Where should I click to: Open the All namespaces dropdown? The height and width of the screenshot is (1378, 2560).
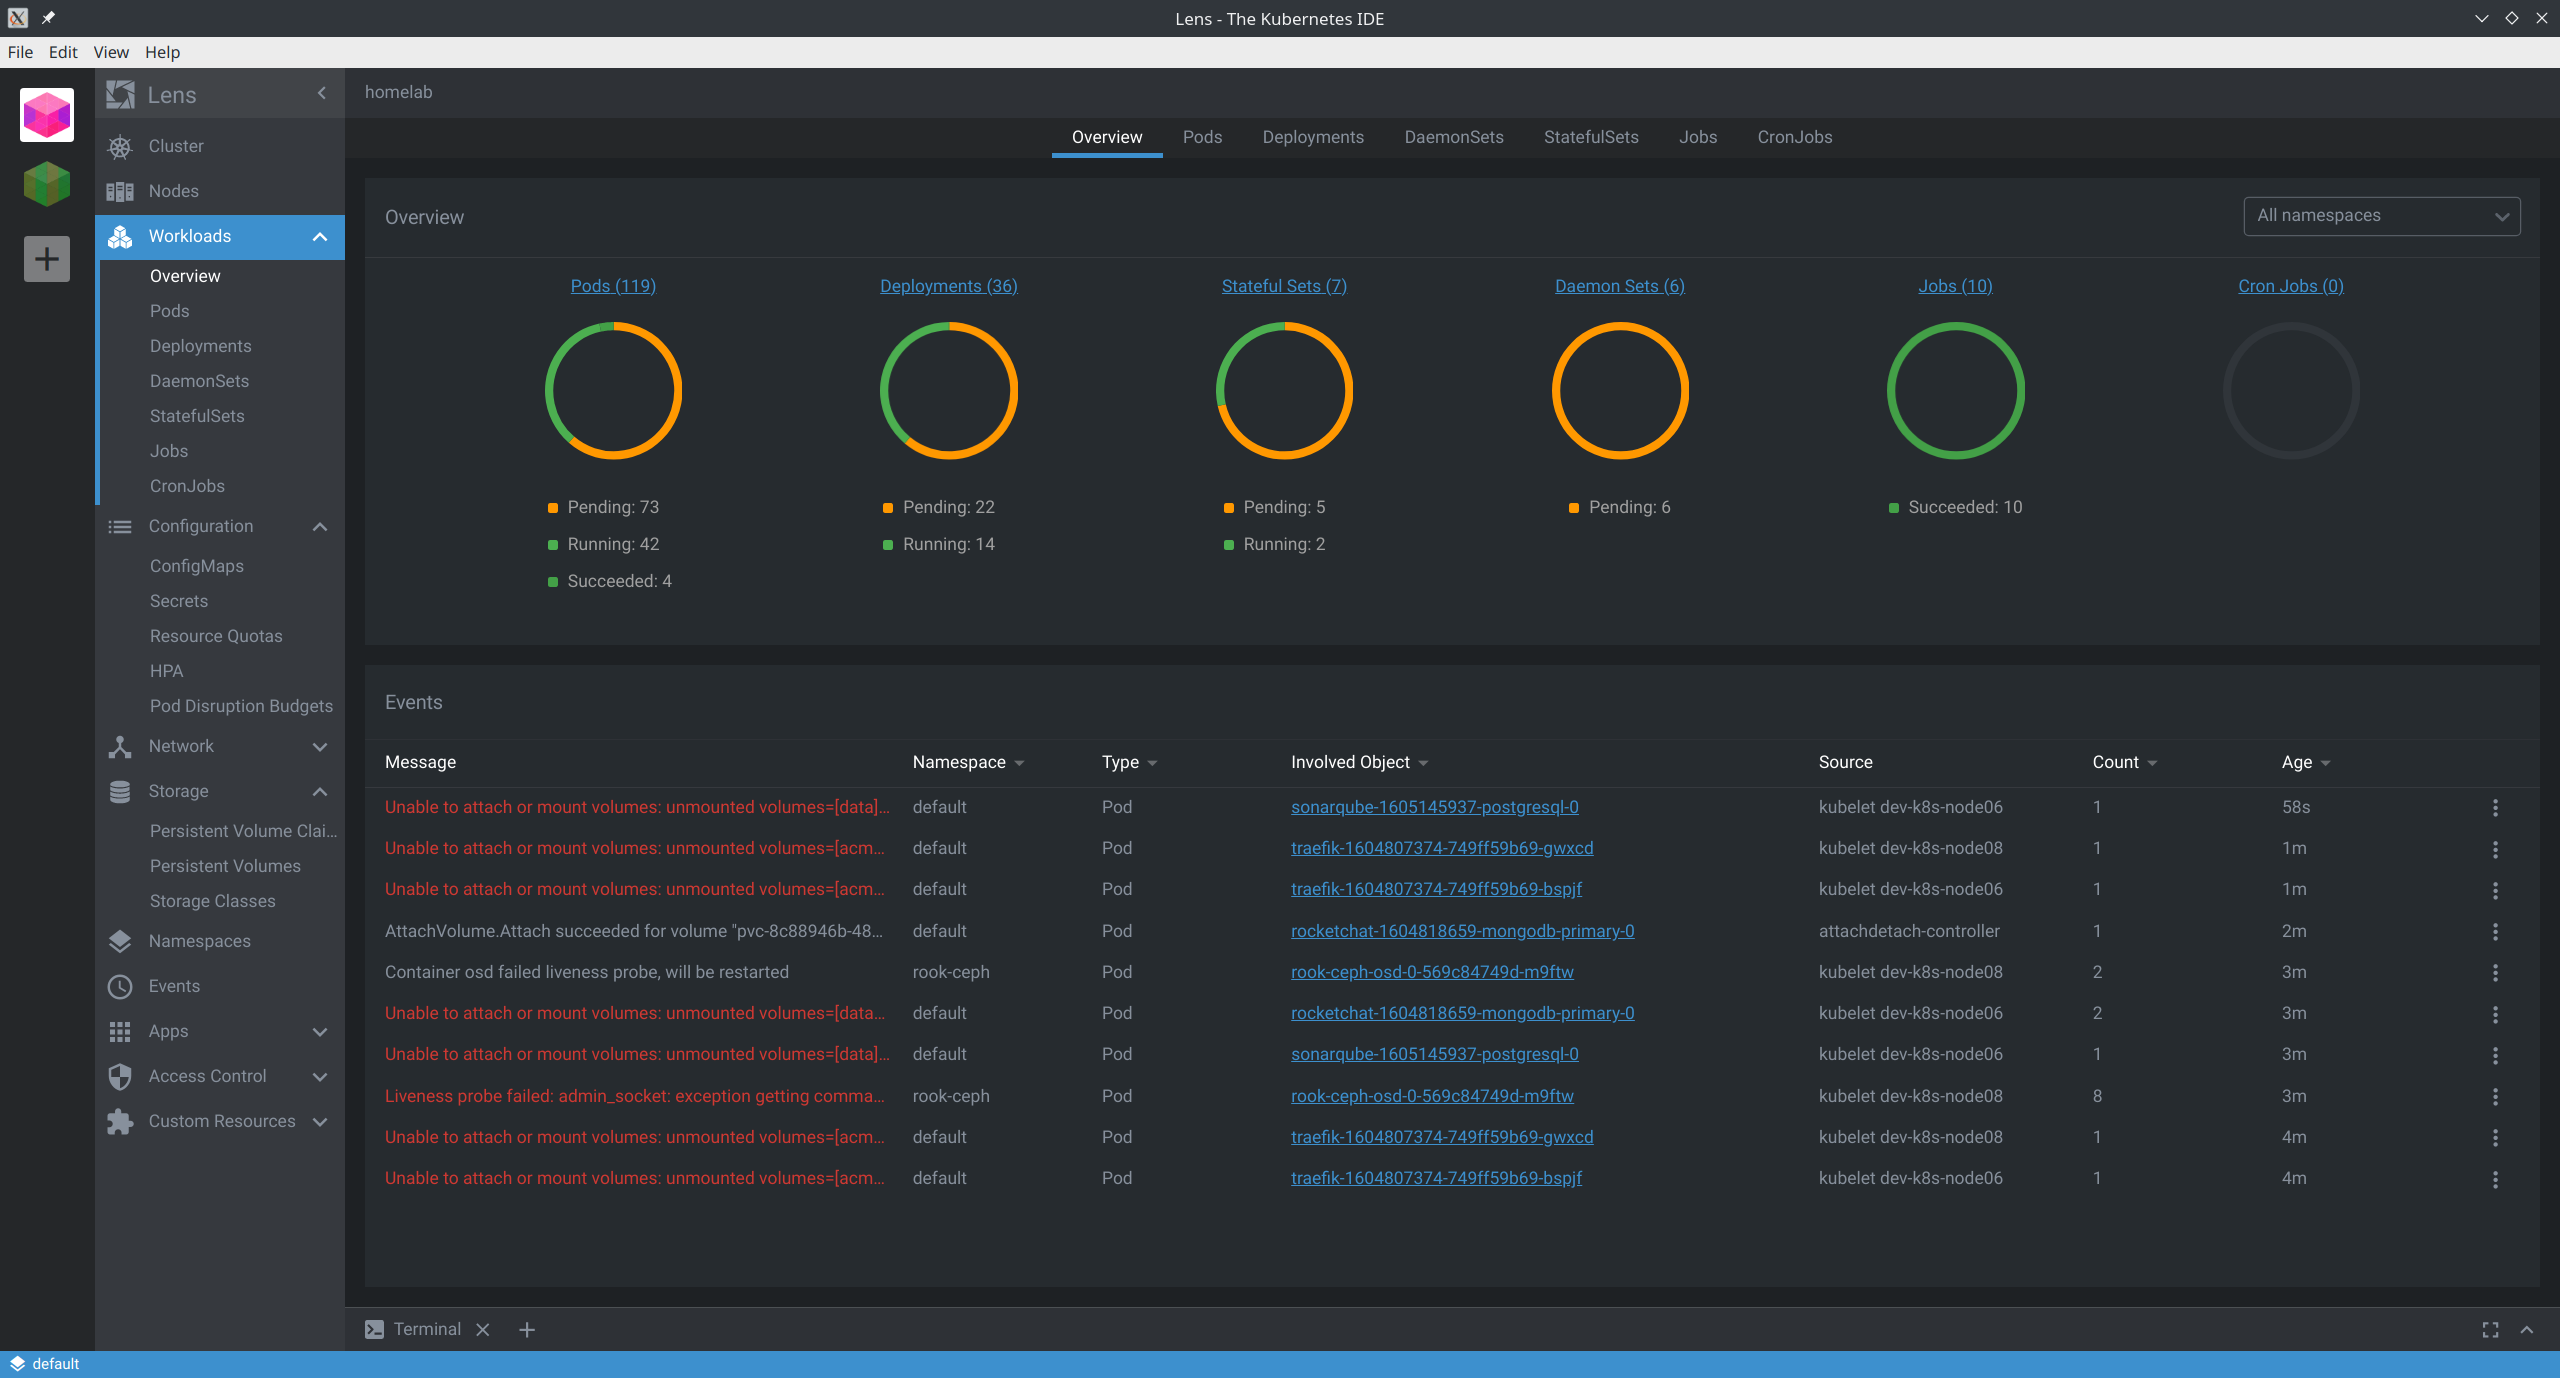click(2380, 217)
